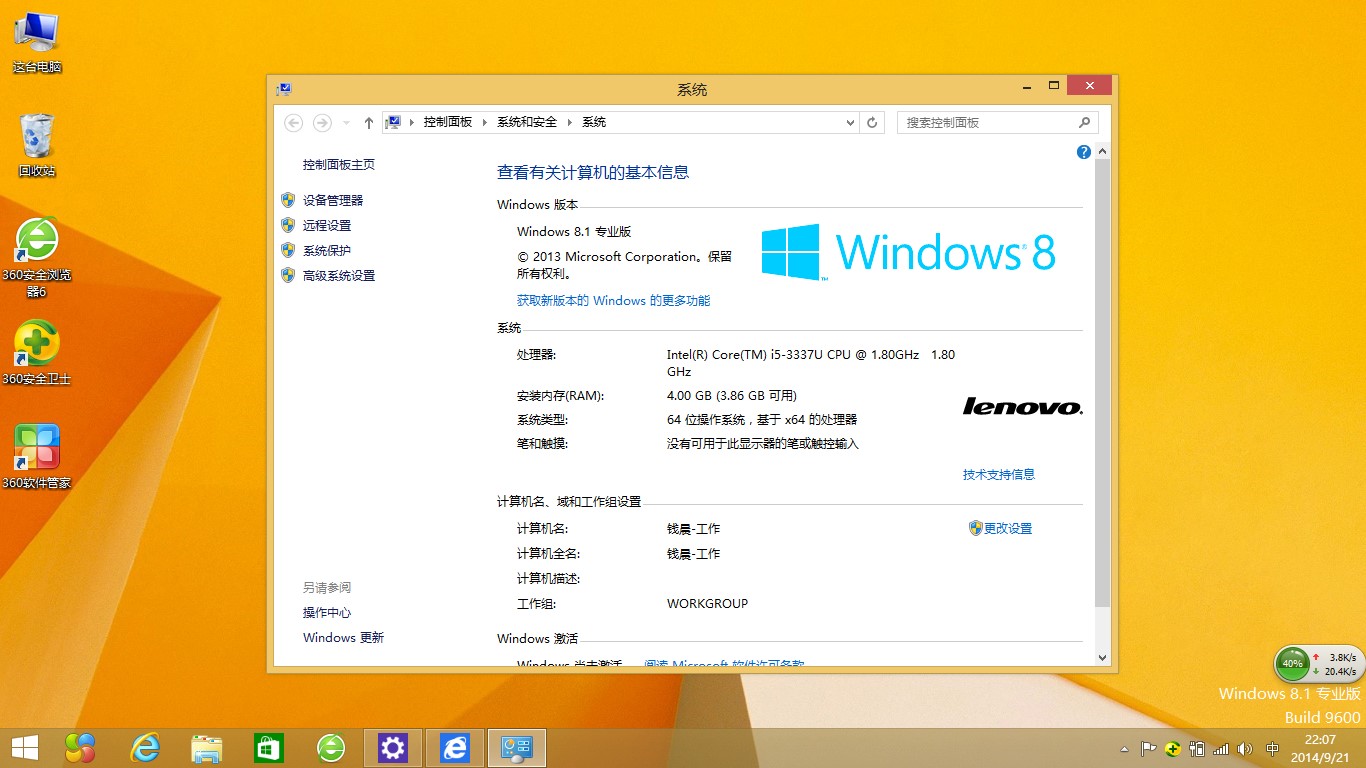The height and width of the screenshot is (768, 1366).
Task: Click the 更改设置 link
Action: [1007, 528]
